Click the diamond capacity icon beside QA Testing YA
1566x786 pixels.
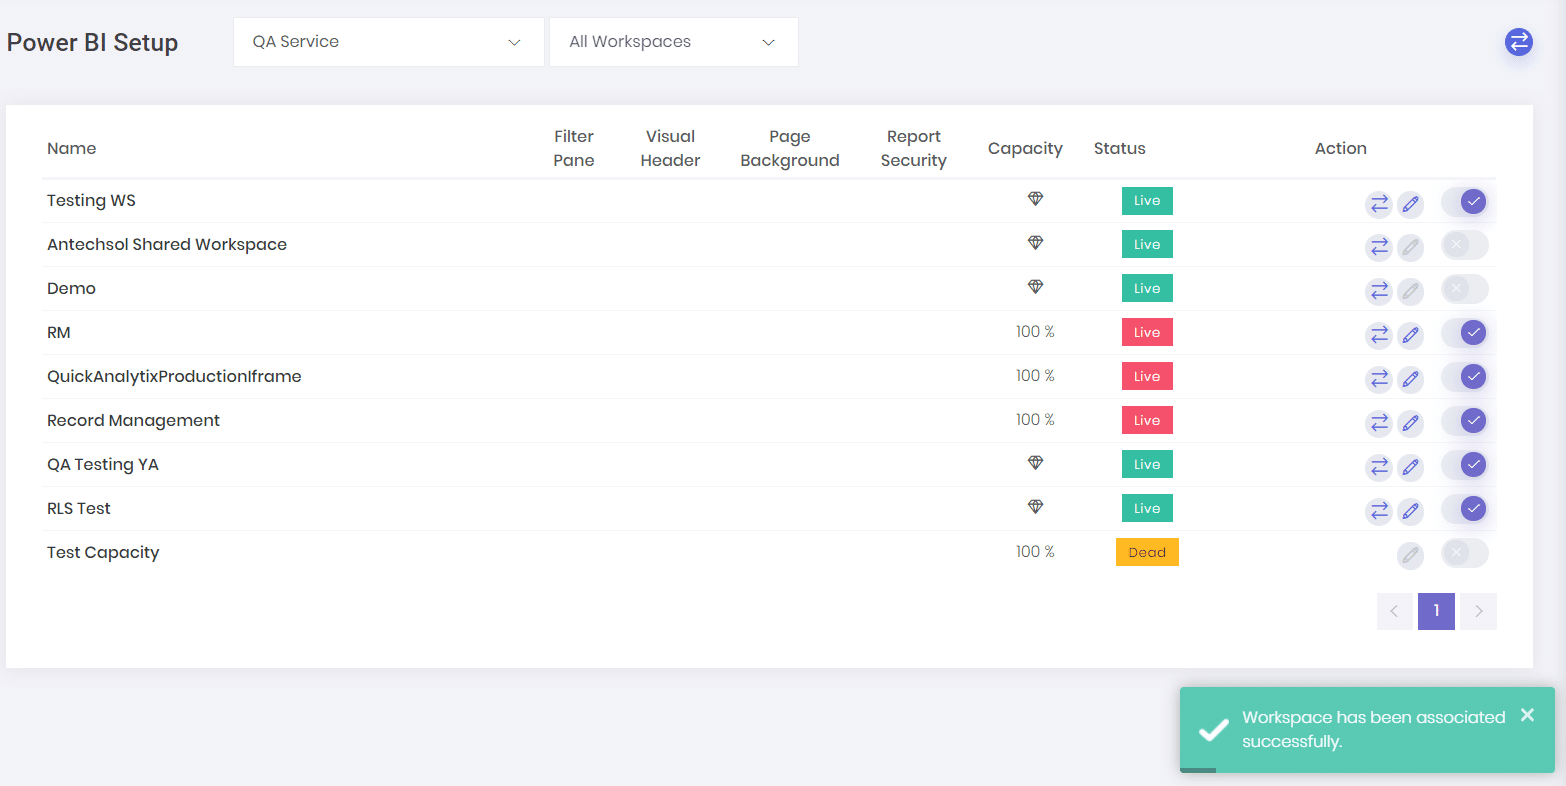click(x=1035, y=463)
